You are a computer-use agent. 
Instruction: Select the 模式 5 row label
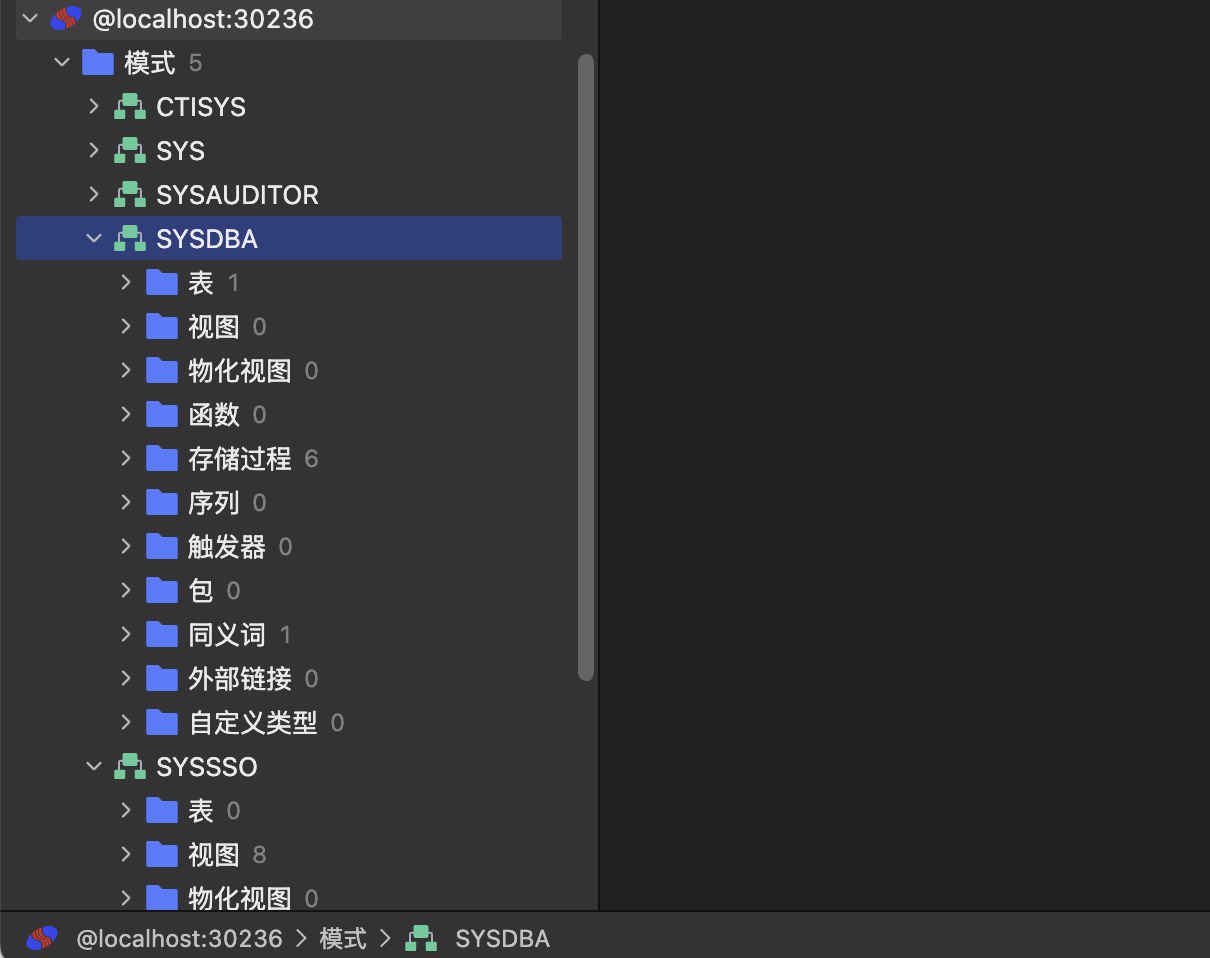coord(150,63)
